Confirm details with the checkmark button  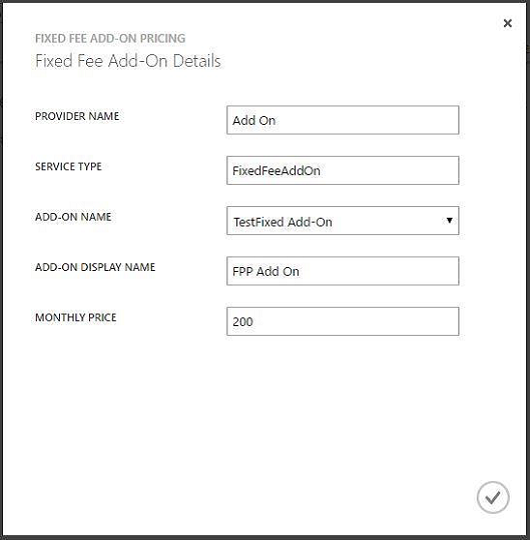(493, 497)
